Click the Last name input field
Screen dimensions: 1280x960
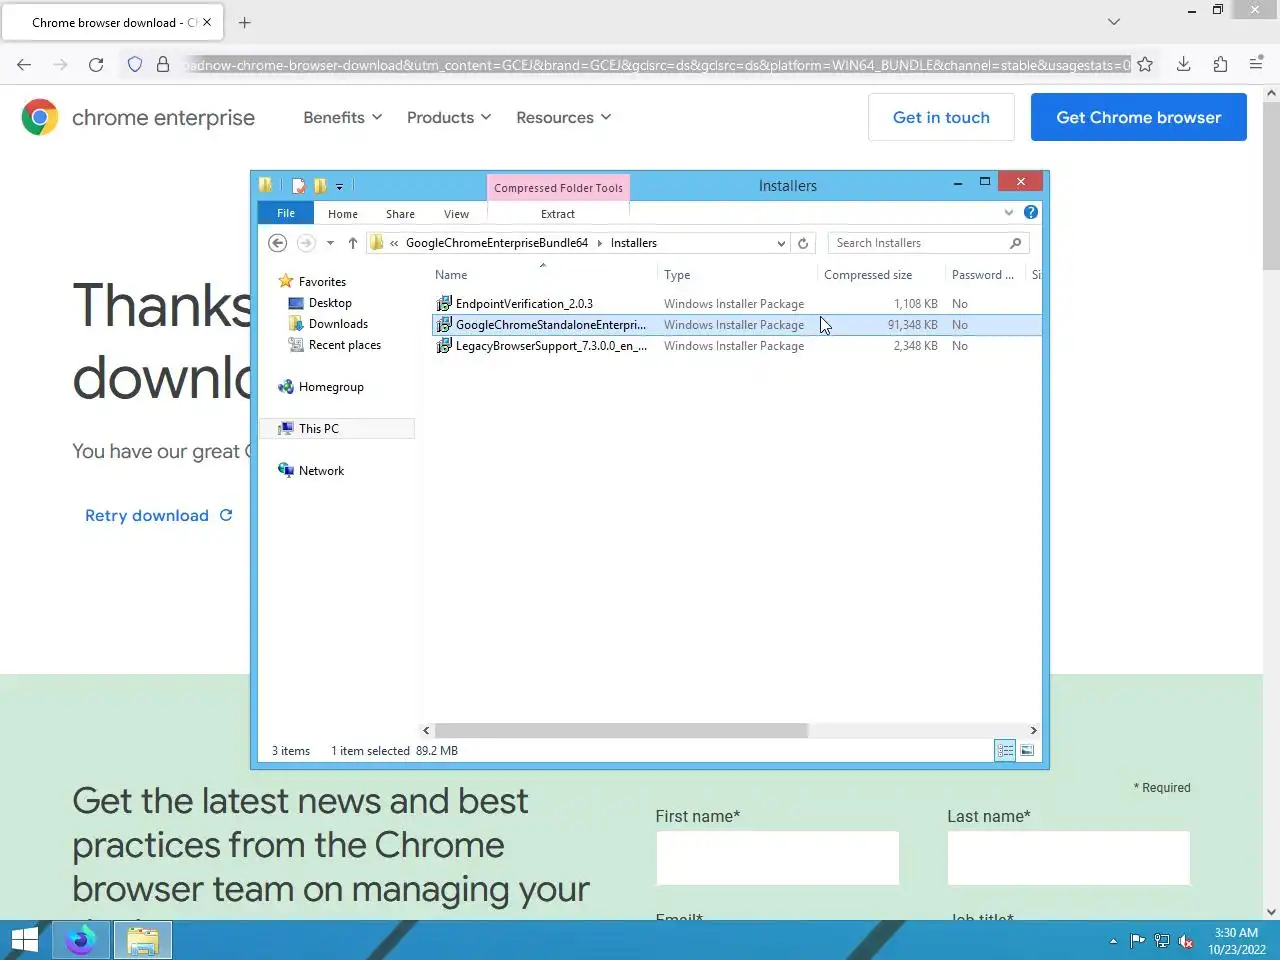[x=1068, y=858]
